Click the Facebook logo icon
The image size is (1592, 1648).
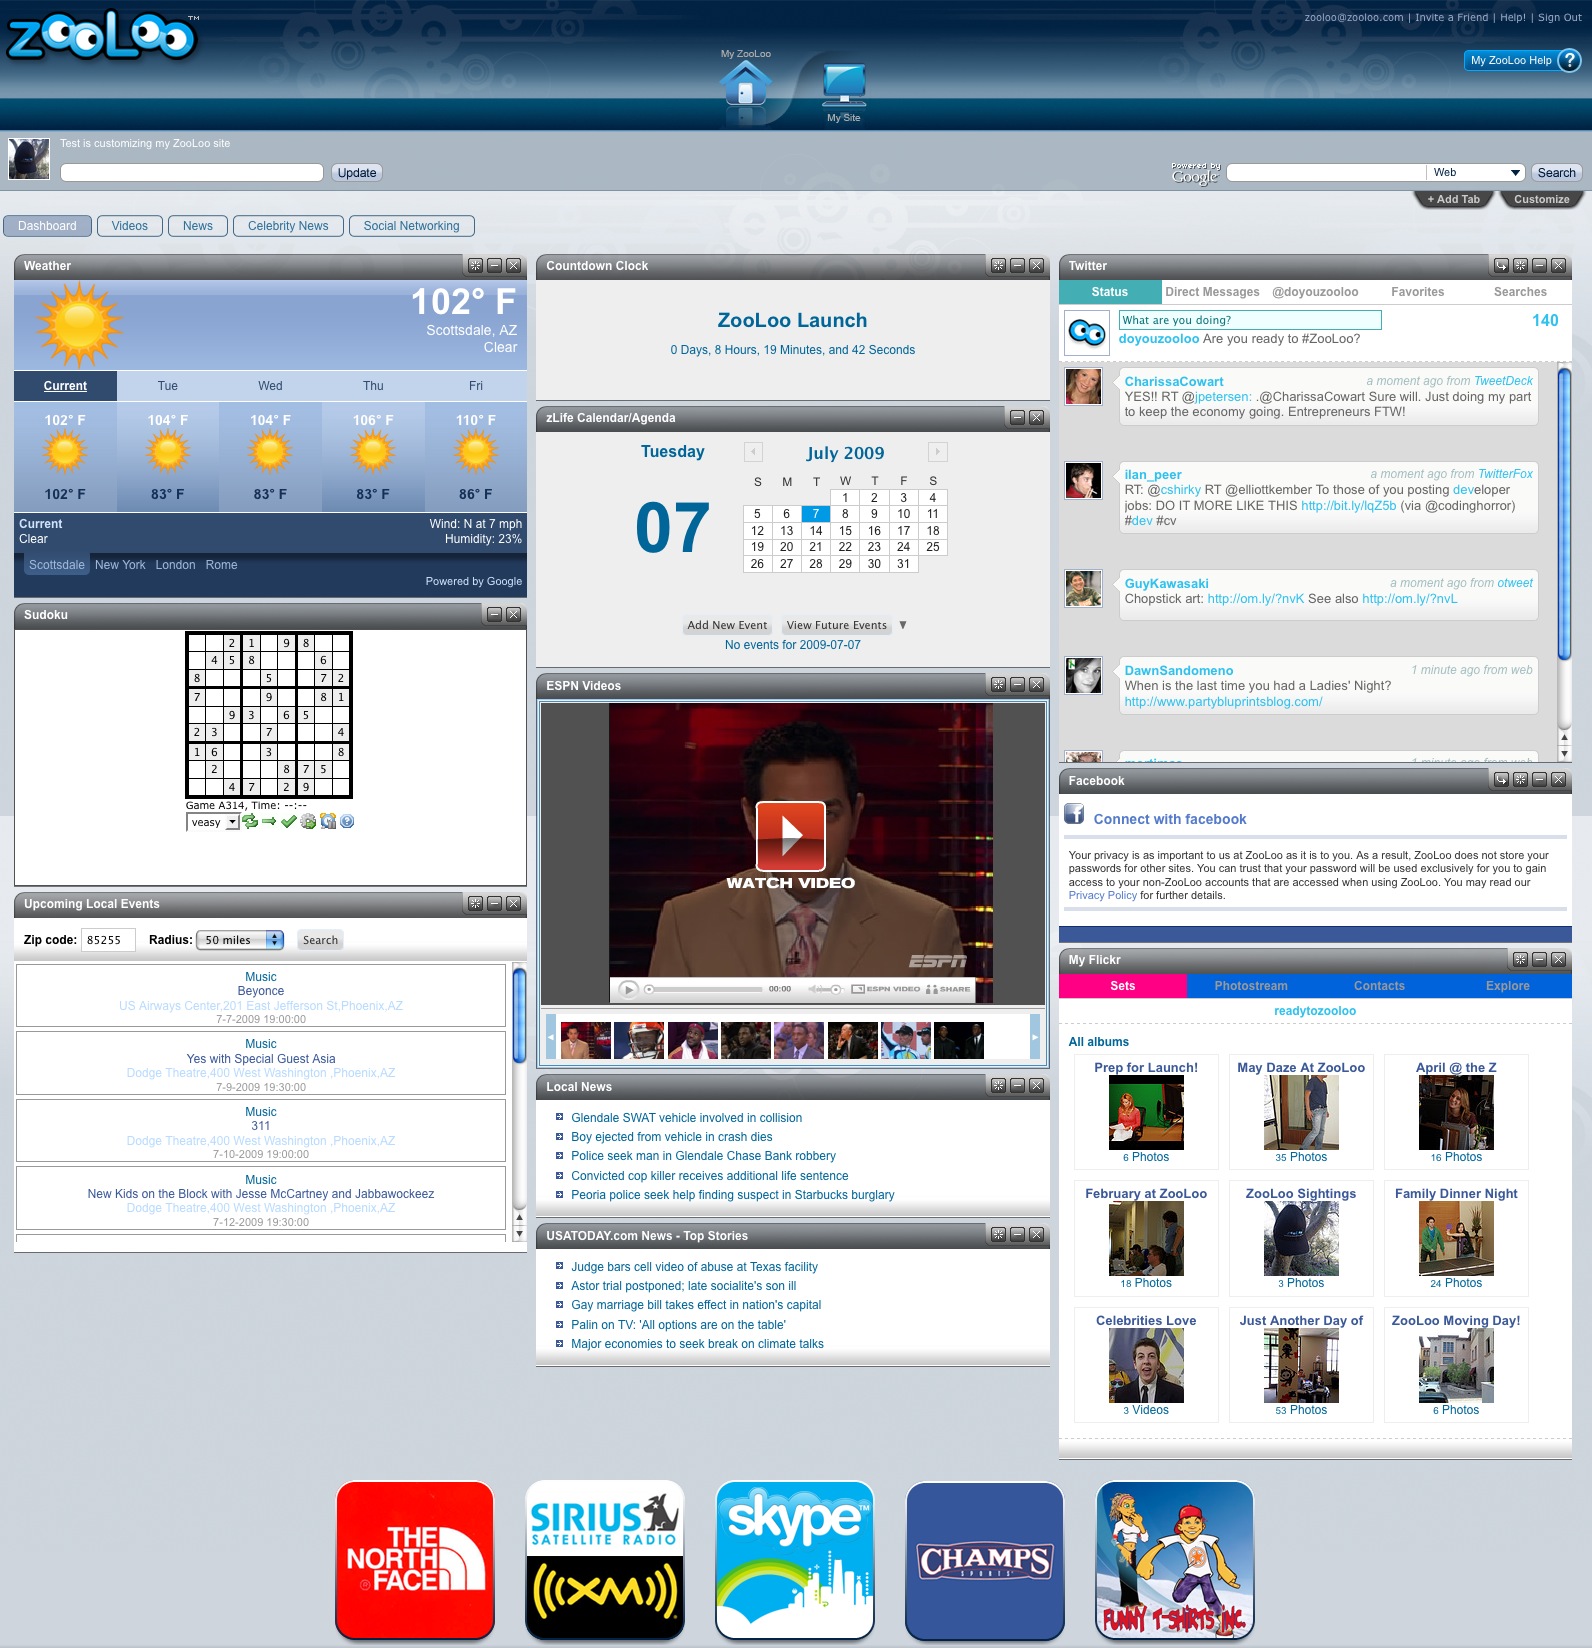point(1074,814)
